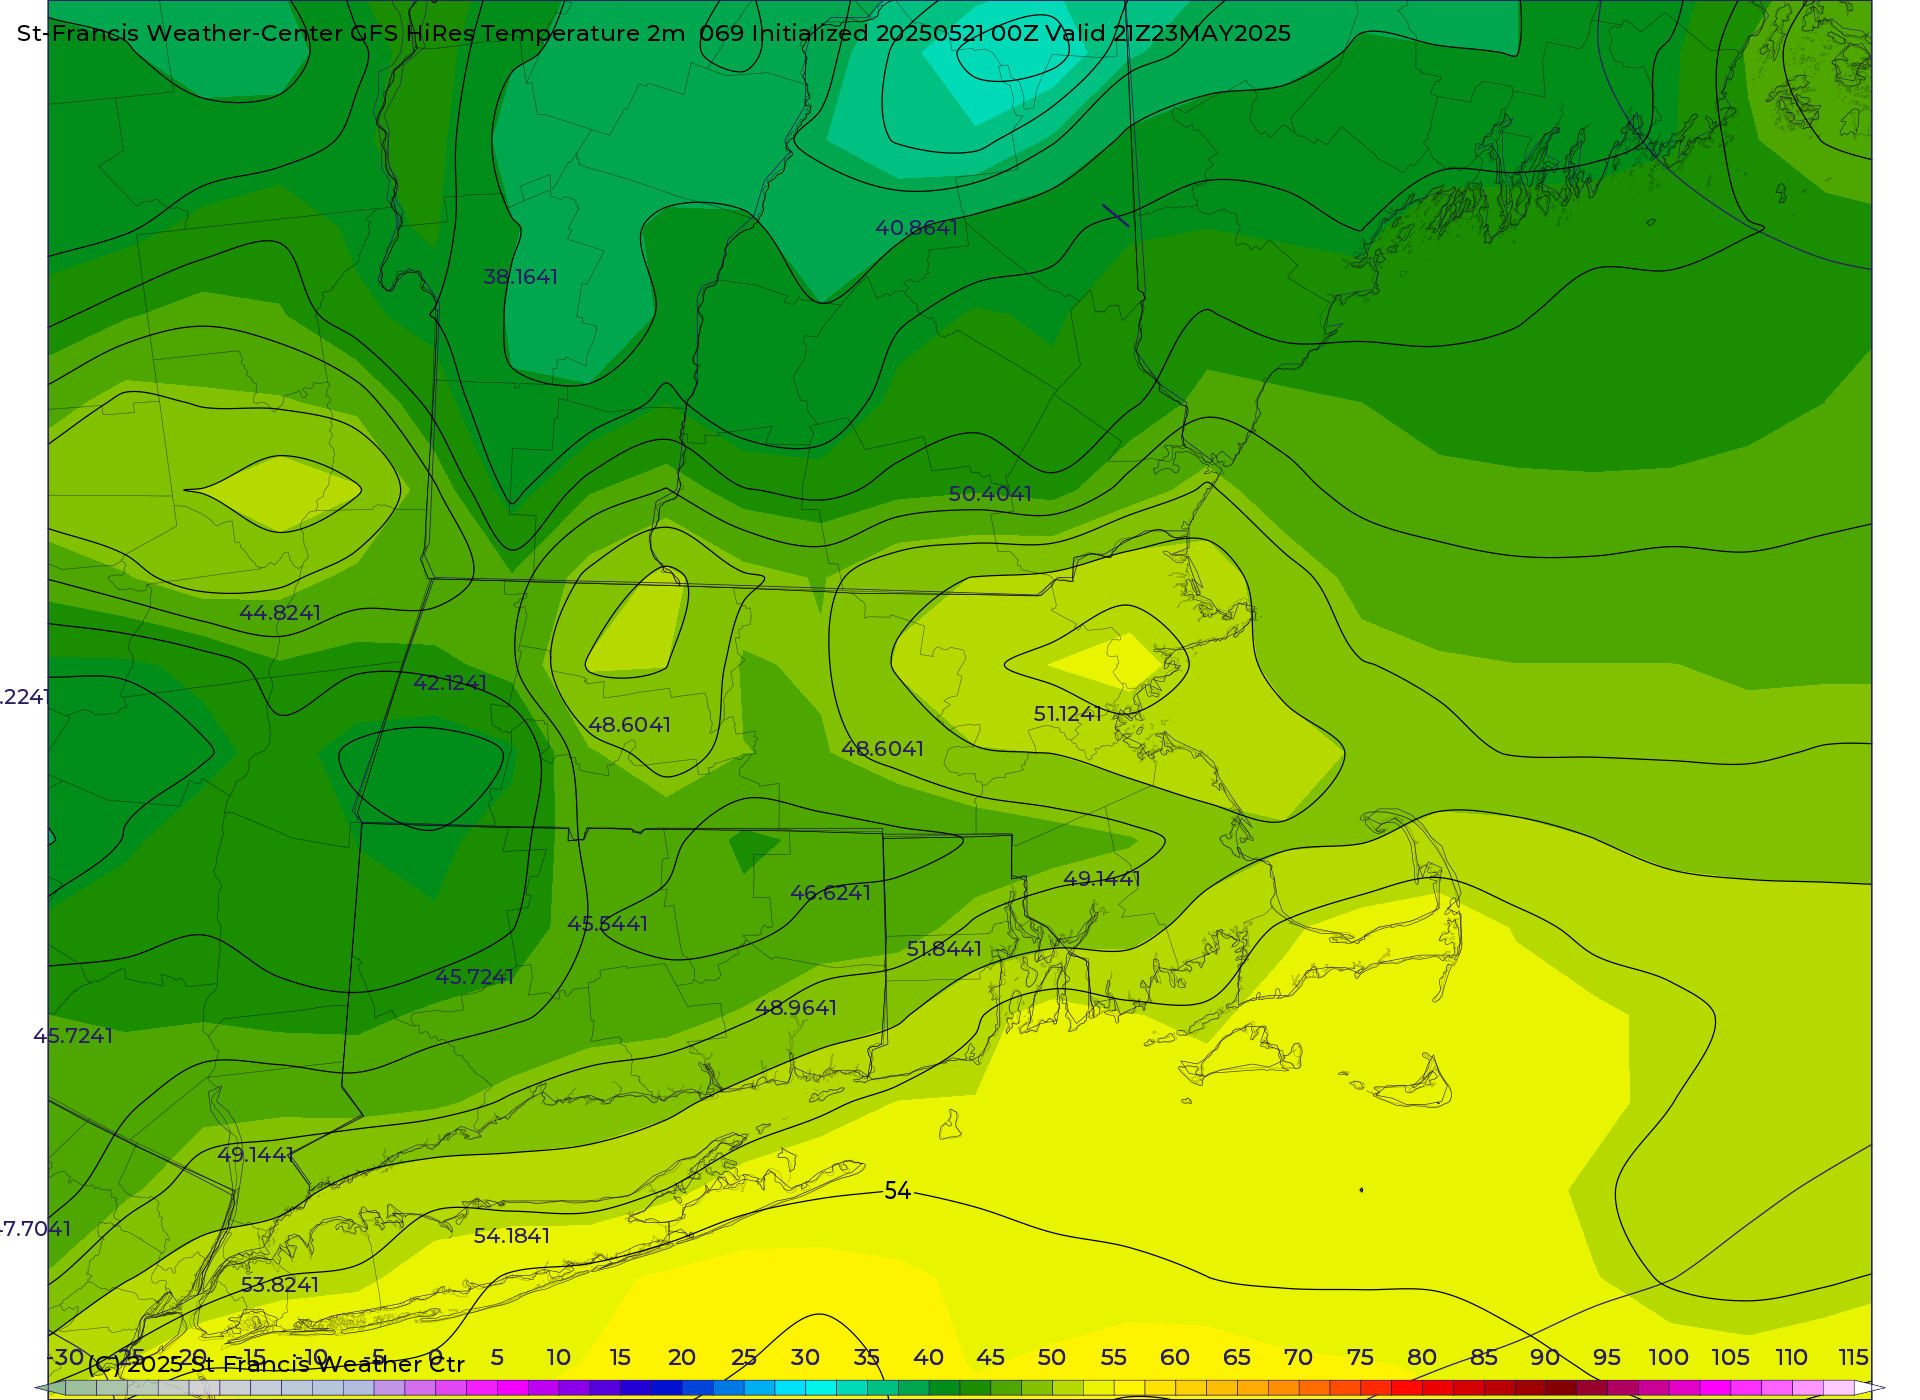Click the color scale label 115
This screenshot has width=1920, height=1400.
pos(1853,1357)
